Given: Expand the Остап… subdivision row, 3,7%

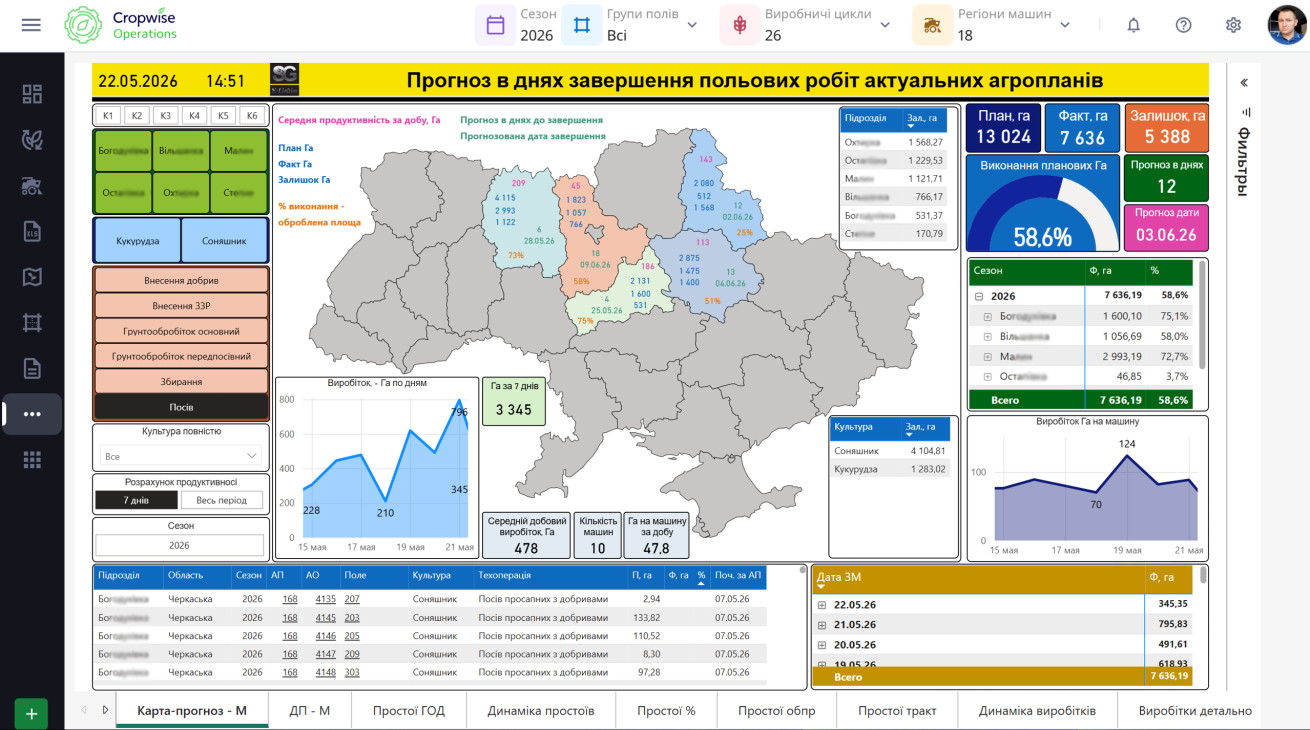Looking at the screenshot, I should pyautogui.click(x=988, y=376).
